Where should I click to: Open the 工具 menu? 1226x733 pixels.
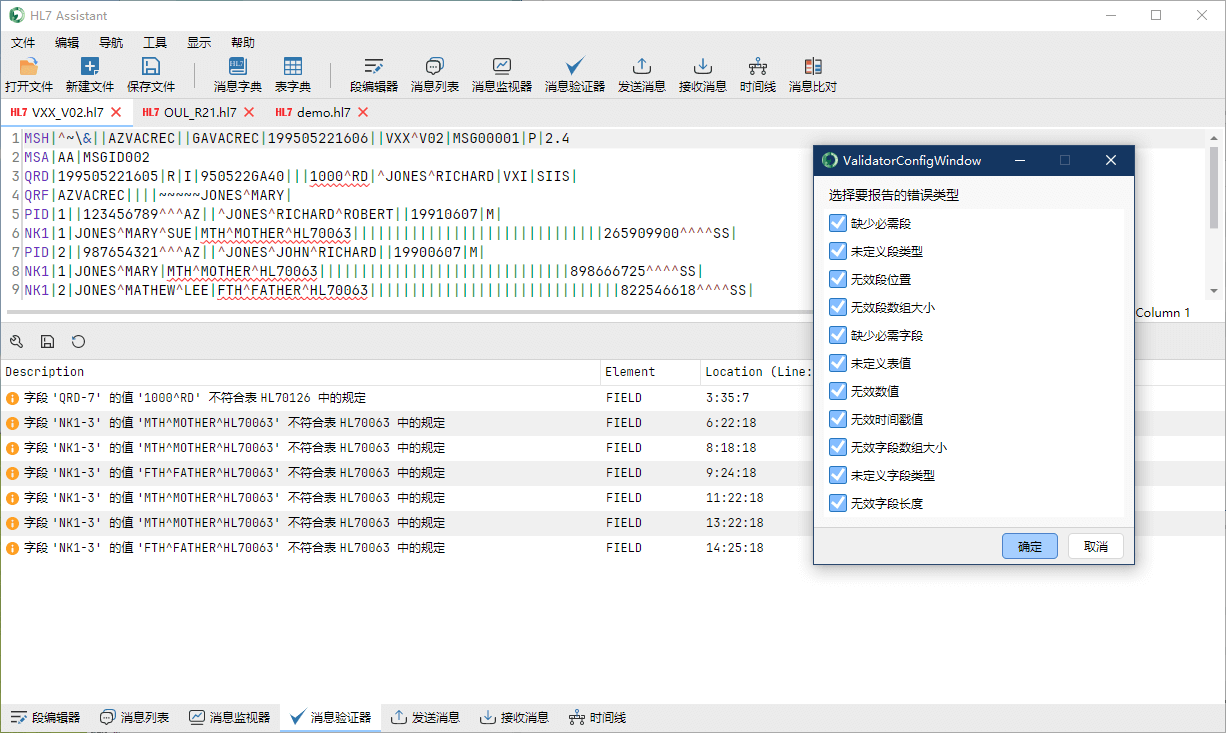pos(155,43)
